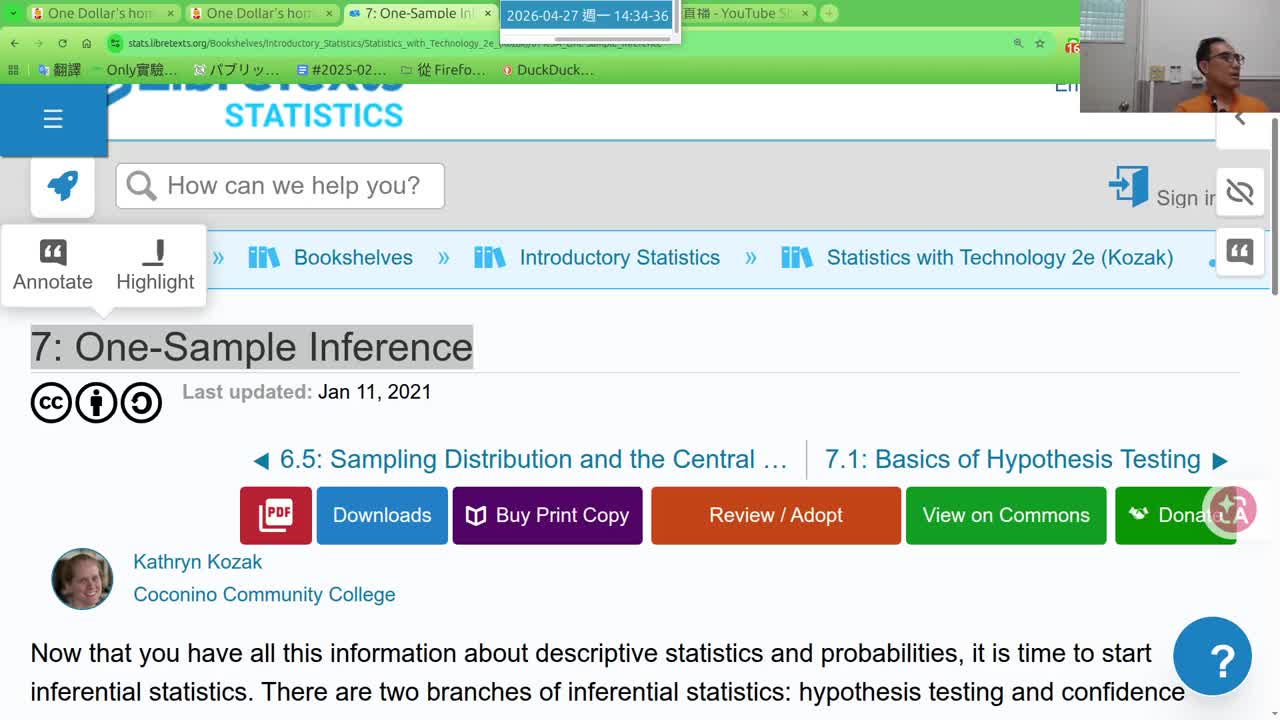Open the 翻譯 bookmark
Viewport: 1280px width, 720px height.
(x=59, y=70)
